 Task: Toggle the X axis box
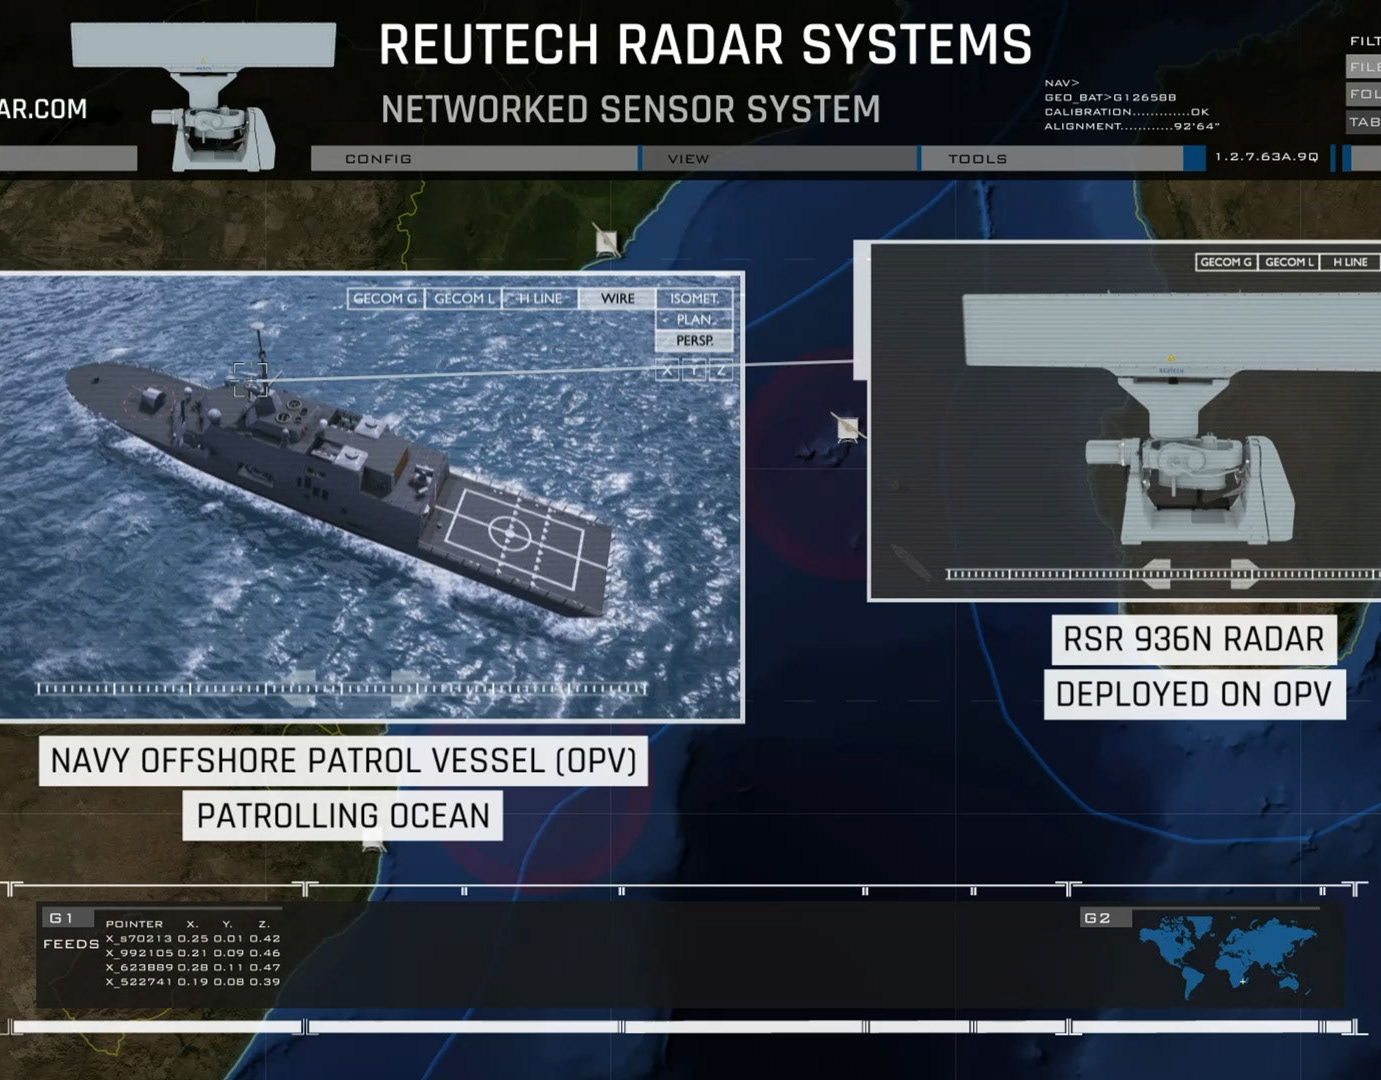pyautogui.click(x=667, y=371)
